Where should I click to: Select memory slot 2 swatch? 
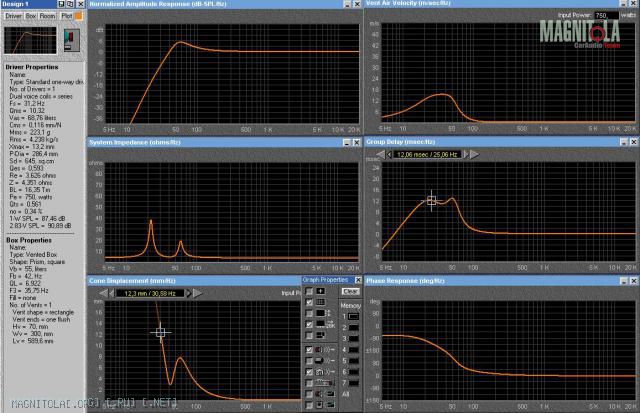pyautogui.click(x=353, y=327)
